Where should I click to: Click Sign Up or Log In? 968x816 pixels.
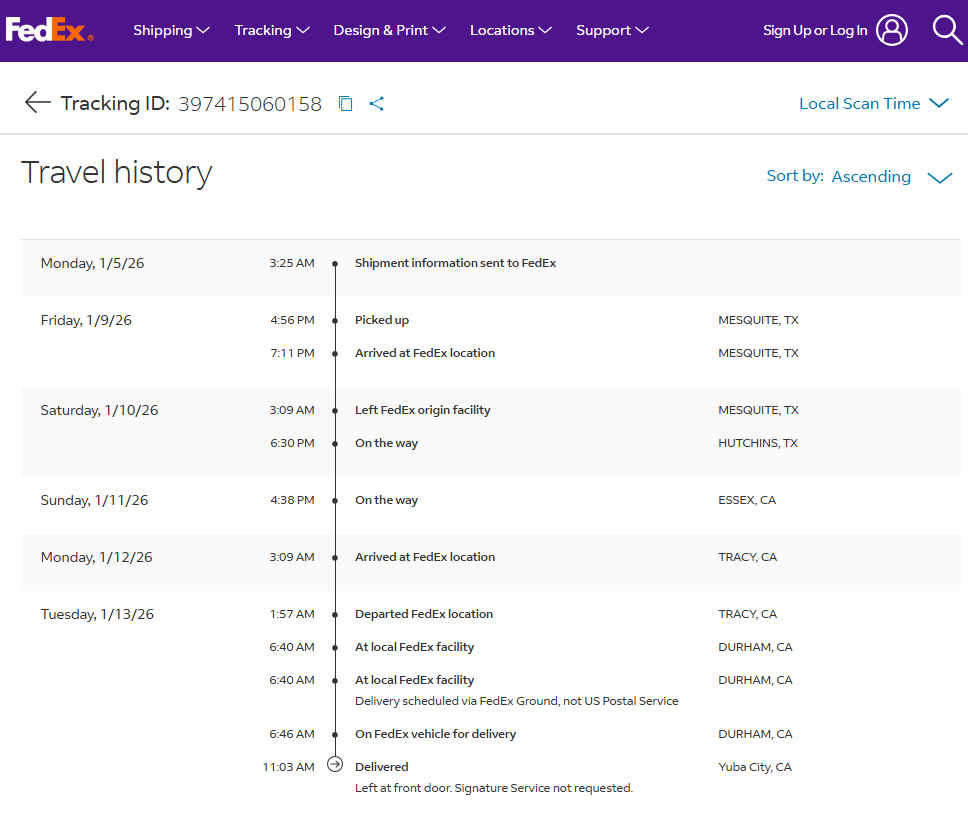pyautogui.click(x=815, y=30)
